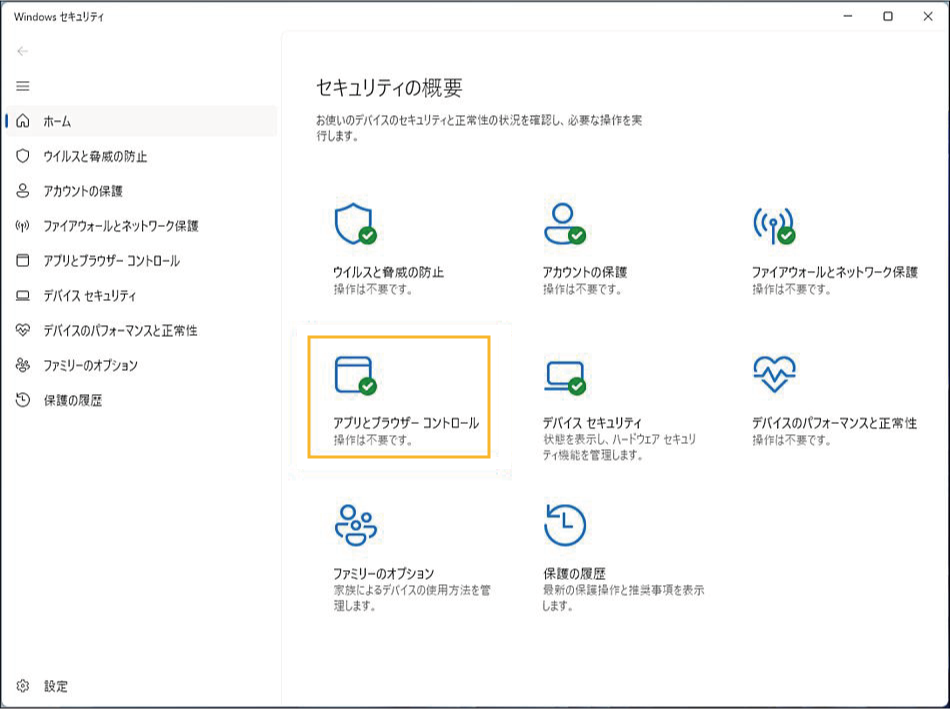Expand the hamburger navigation menu
Image resolution: width=950 pixels, height=709 pixels.
23,86
